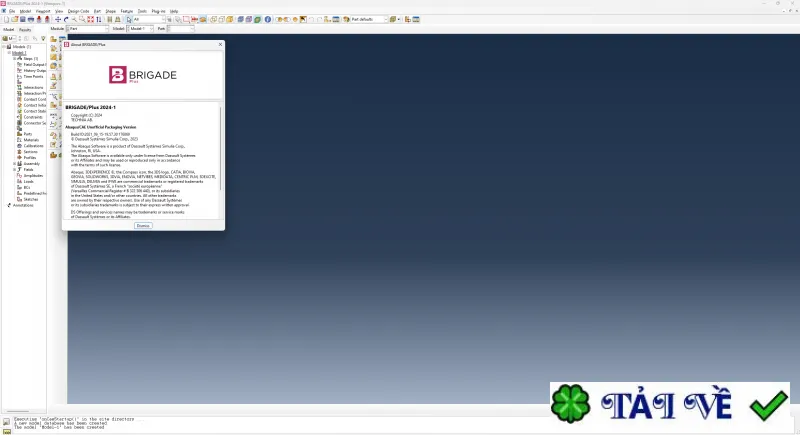
Task: Select History Output in model tree
Action: 35,70
